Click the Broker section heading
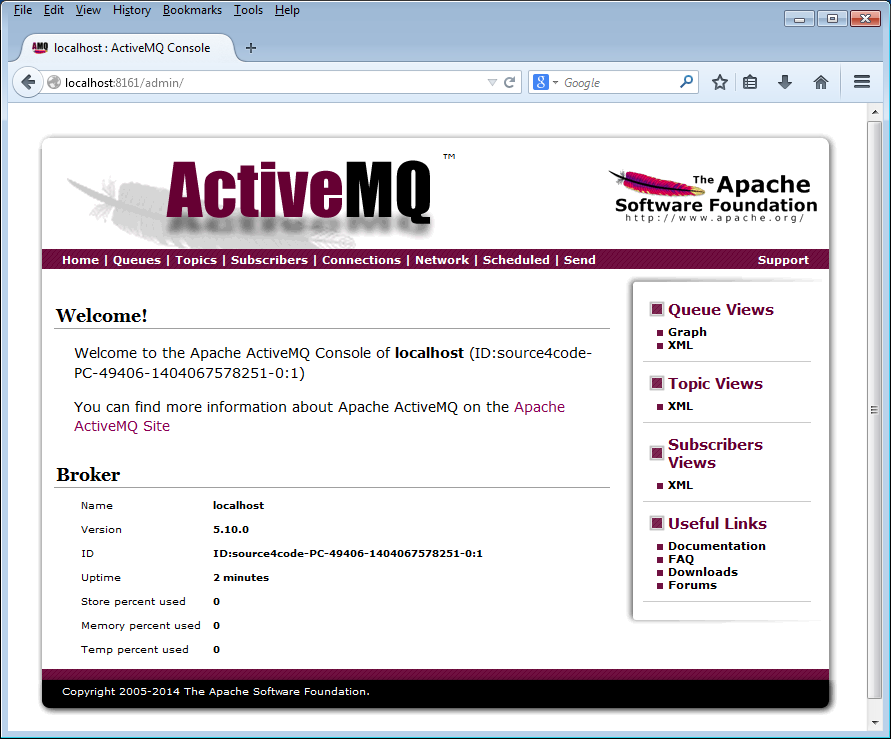Screen dimensions: 891x739 (88, 474)
